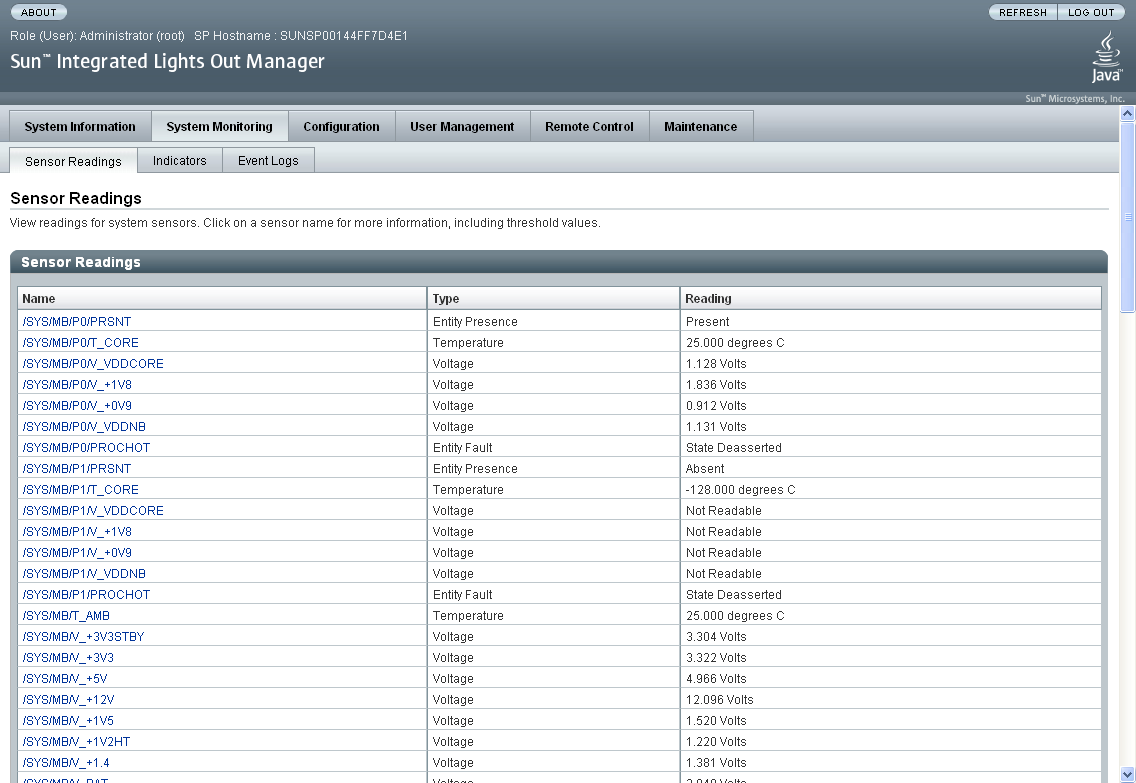Open the /SYS/MB/P0/V_+1V8 sensor

77,385
